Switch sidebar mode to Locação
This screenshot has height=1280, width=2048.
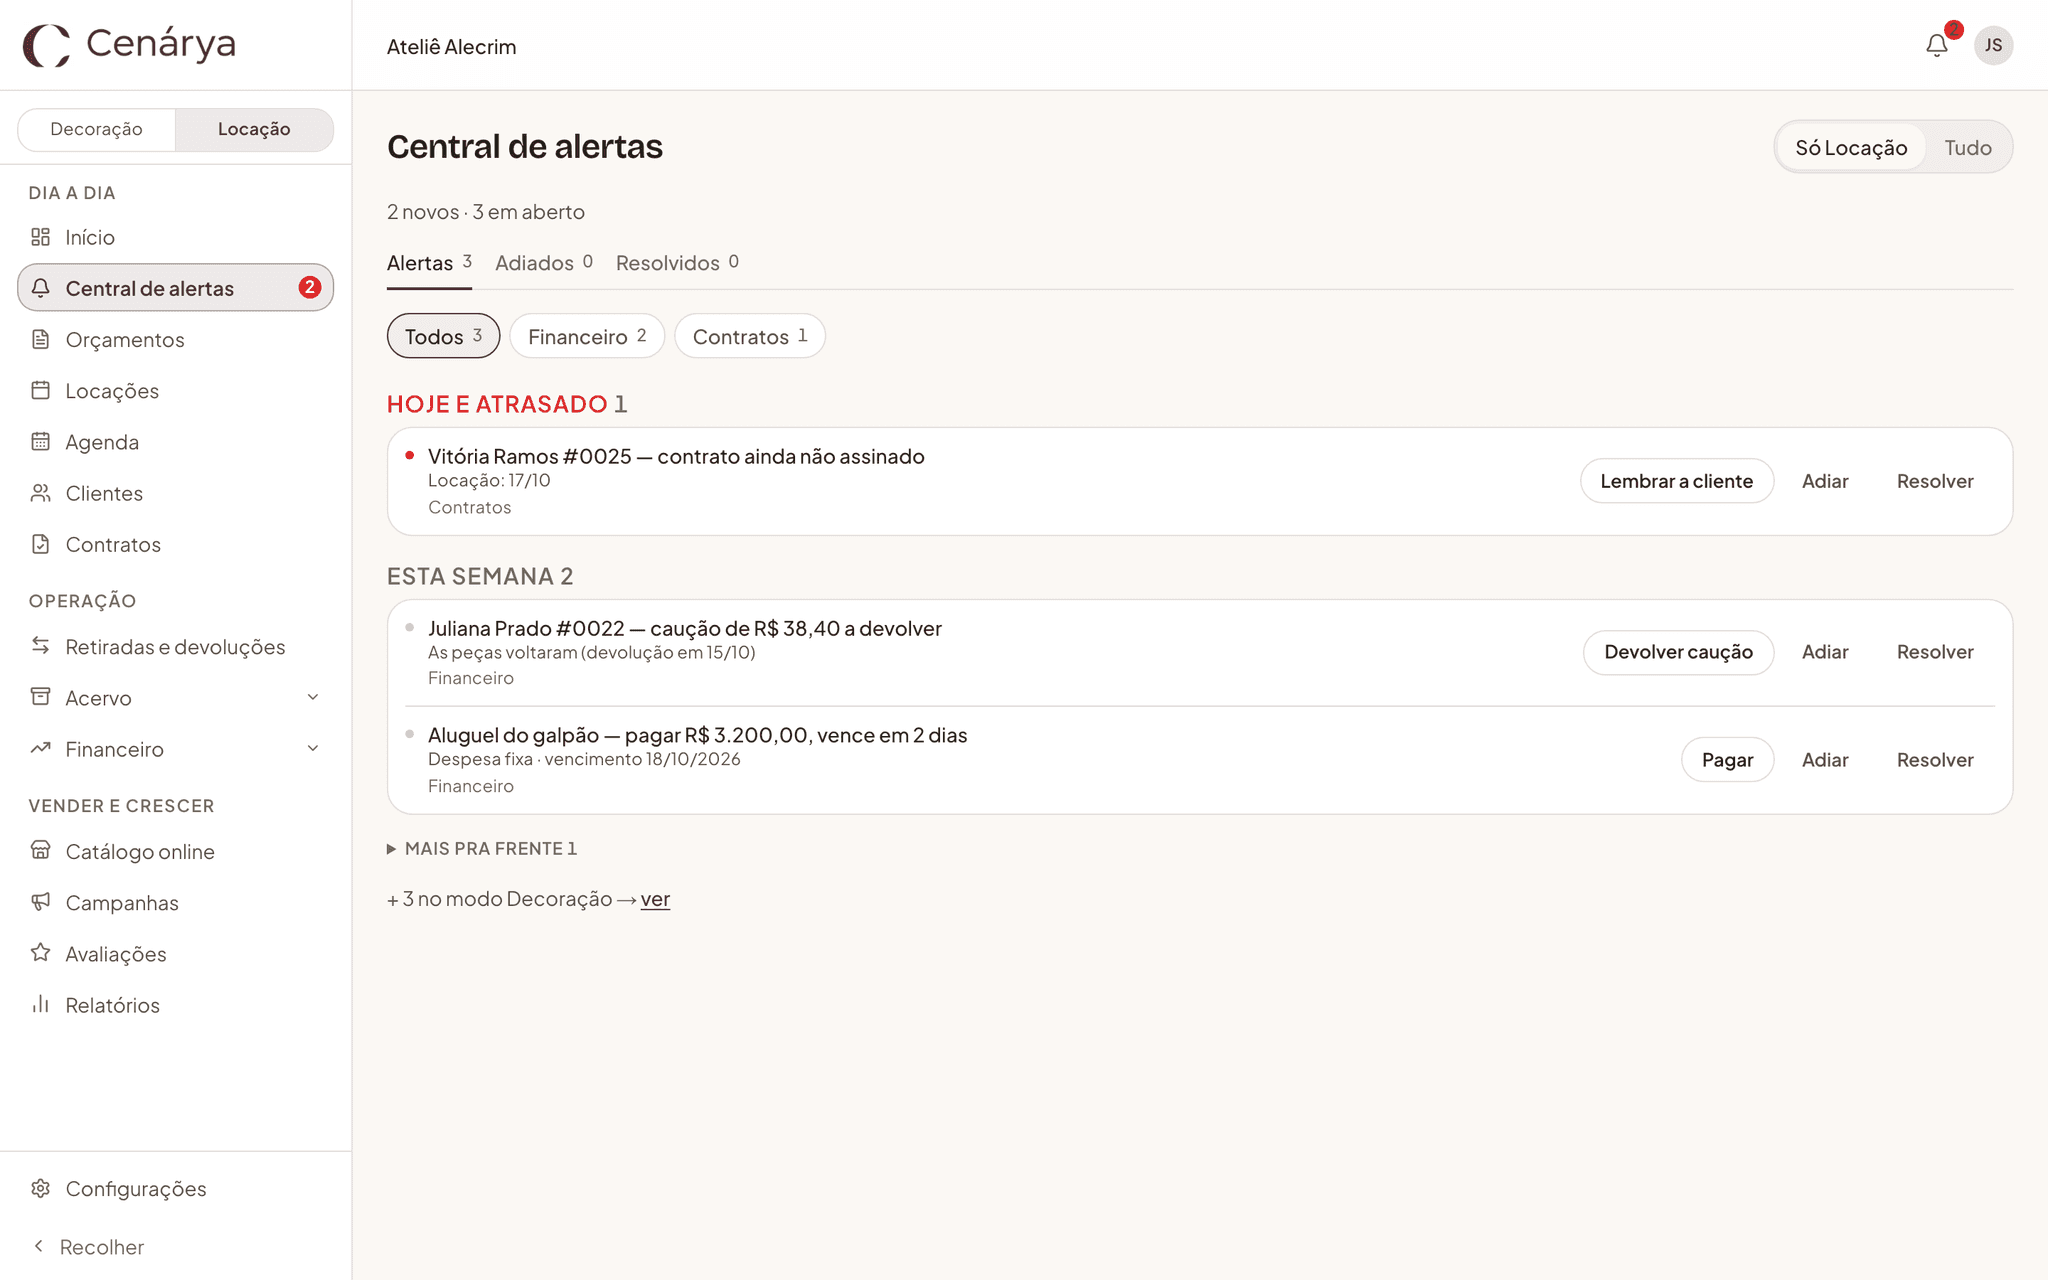pyautogui.click(x=254, y=129)
